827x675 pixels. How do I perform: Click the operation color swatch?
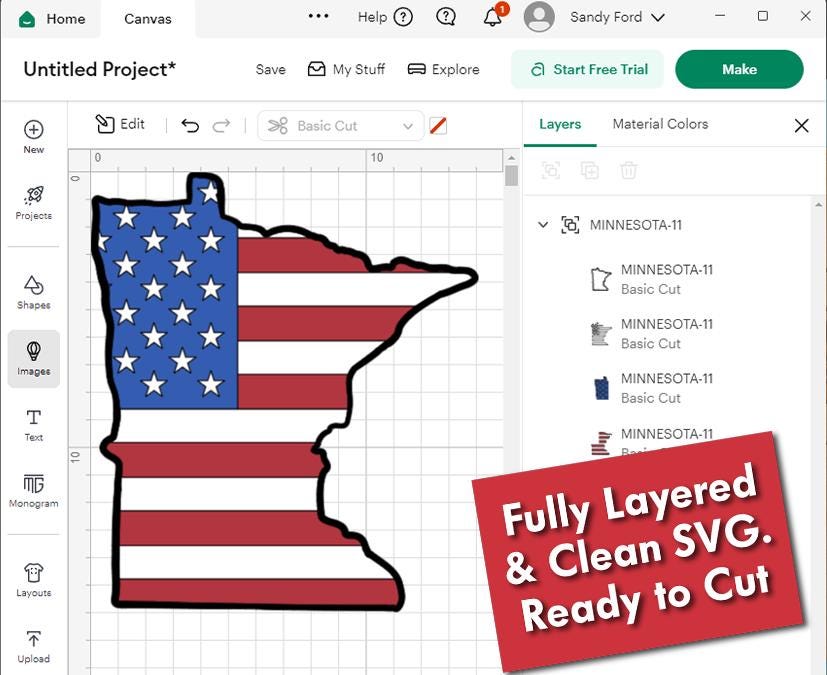point(438,126)
